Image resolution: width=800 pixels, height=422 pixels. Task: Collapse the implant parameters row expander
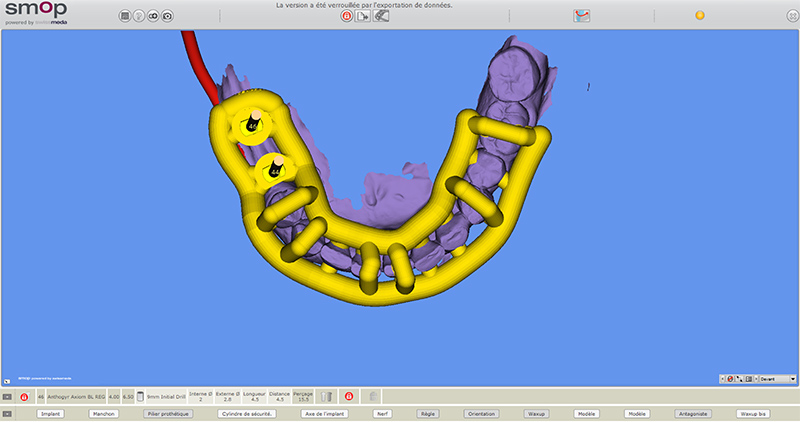coord(7,397)
